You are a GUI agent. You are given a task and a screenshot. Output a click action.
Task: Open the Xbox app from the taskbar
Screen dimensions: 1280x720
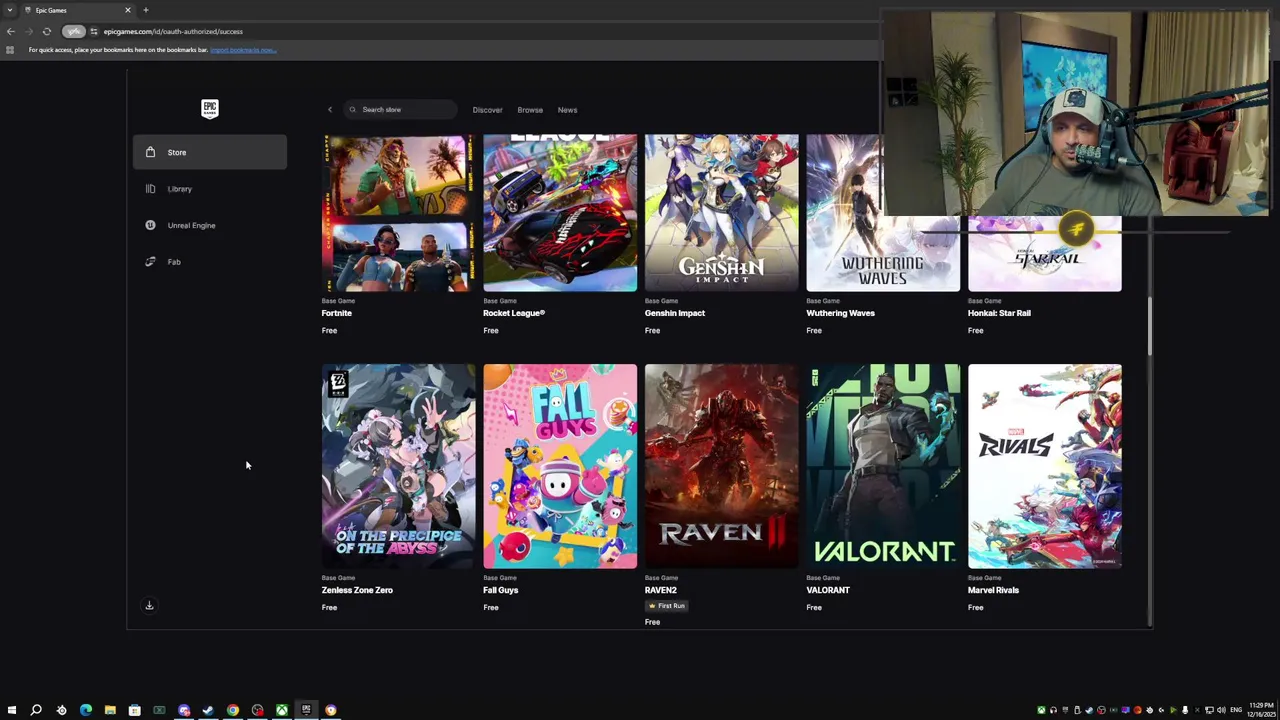pyautogui.click(x=282, y=710)
